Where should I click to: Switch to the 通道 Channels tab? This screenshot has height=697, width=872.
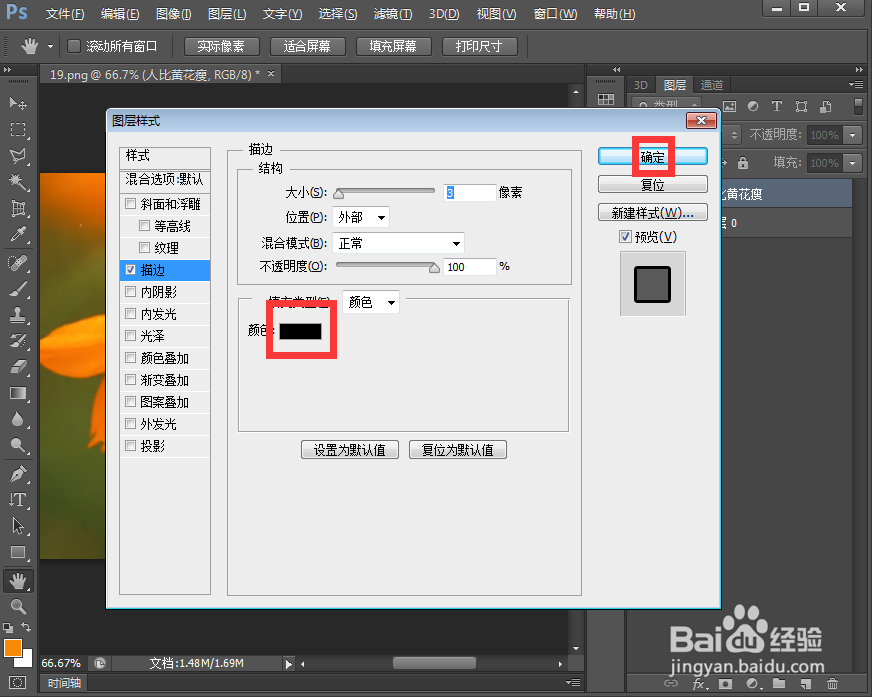point(712,85)
